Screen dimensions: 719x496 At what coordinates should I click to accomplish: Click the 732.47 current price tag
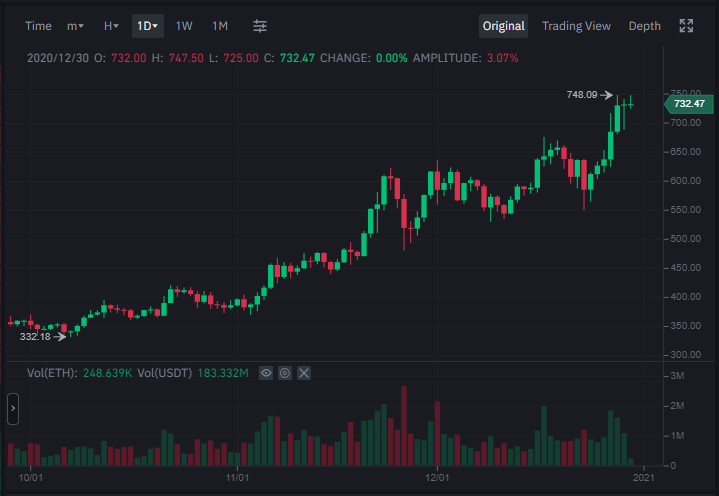[689, 104]
